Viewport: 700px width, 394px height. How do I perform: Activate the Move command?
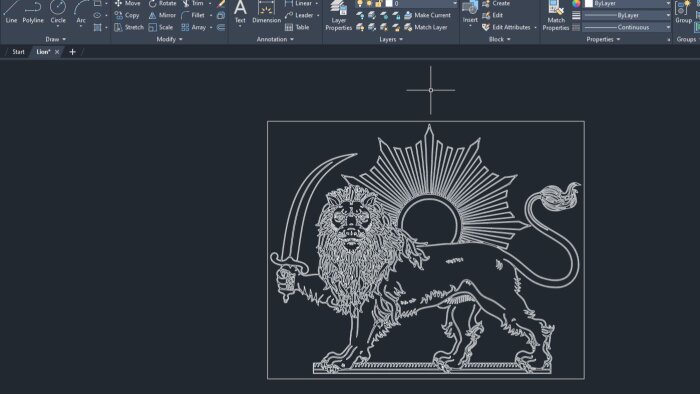127,4
